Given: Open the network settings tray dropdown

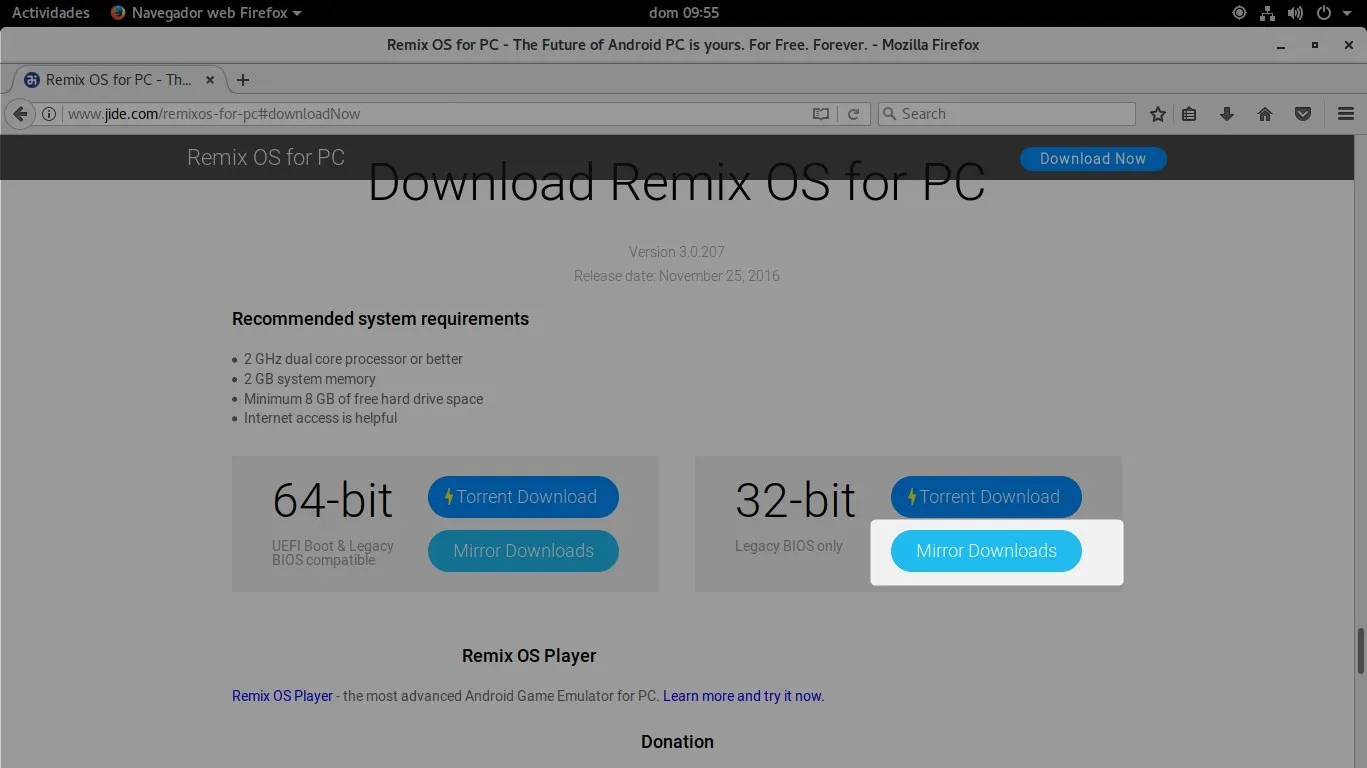Looking at the screenshot, I should 1266,13.
